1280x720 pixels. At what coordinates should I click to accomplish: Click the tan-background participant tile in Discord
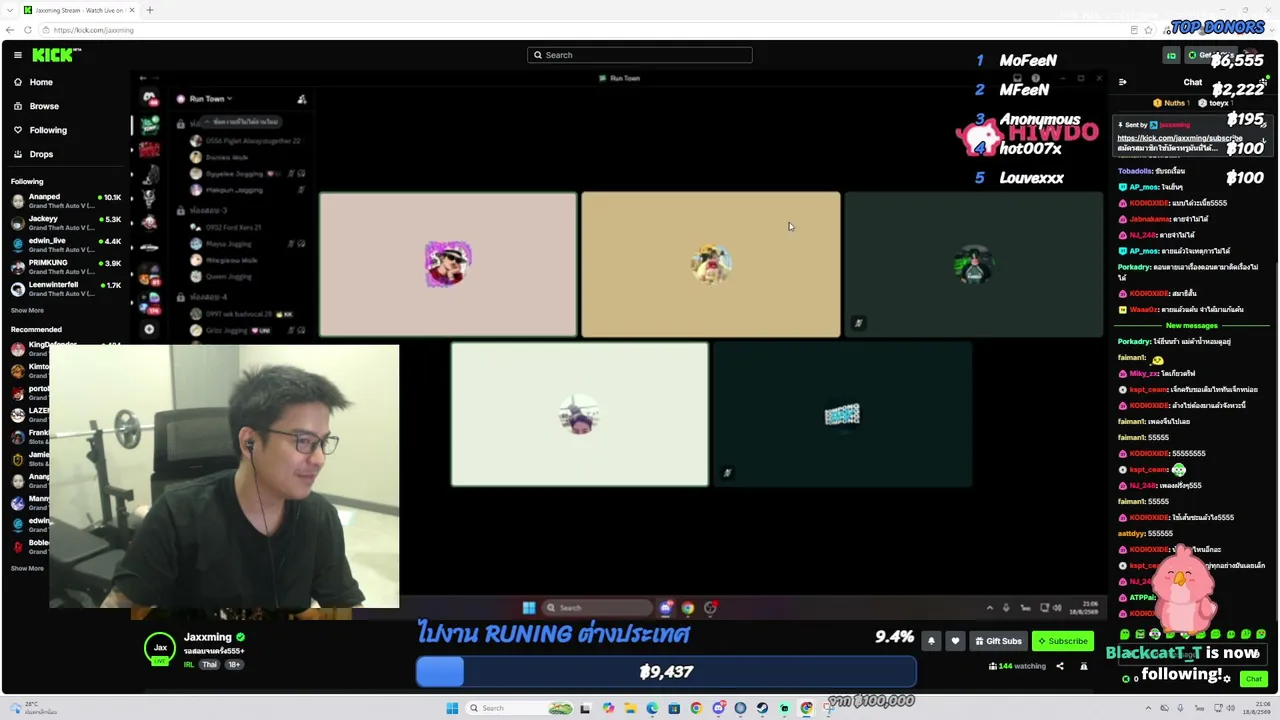click(x=711, y=264)
